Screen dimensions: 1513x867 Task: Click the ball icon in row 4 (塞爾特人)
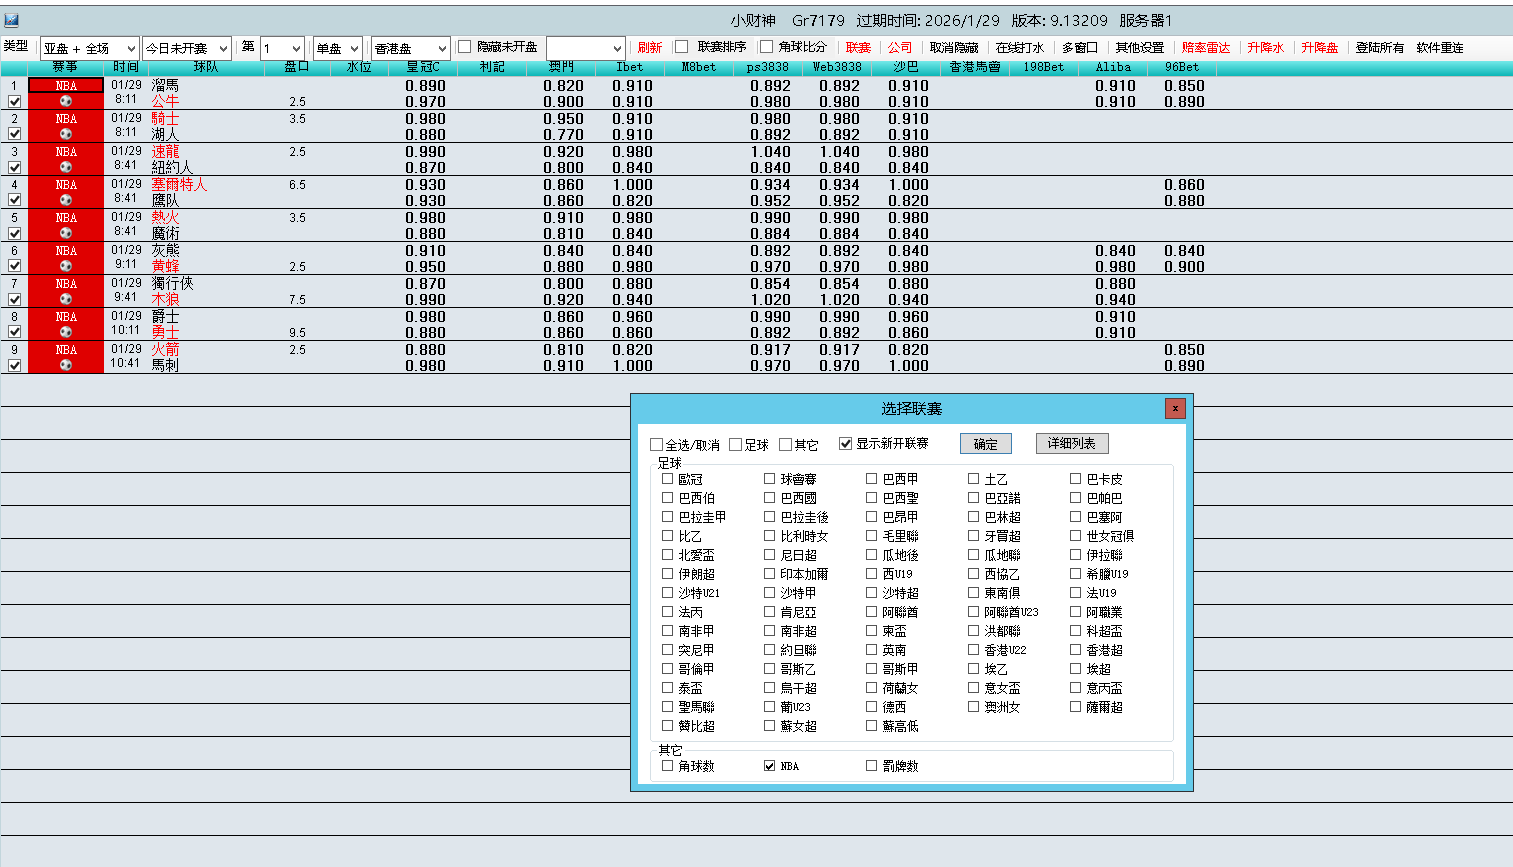point(66,200)
